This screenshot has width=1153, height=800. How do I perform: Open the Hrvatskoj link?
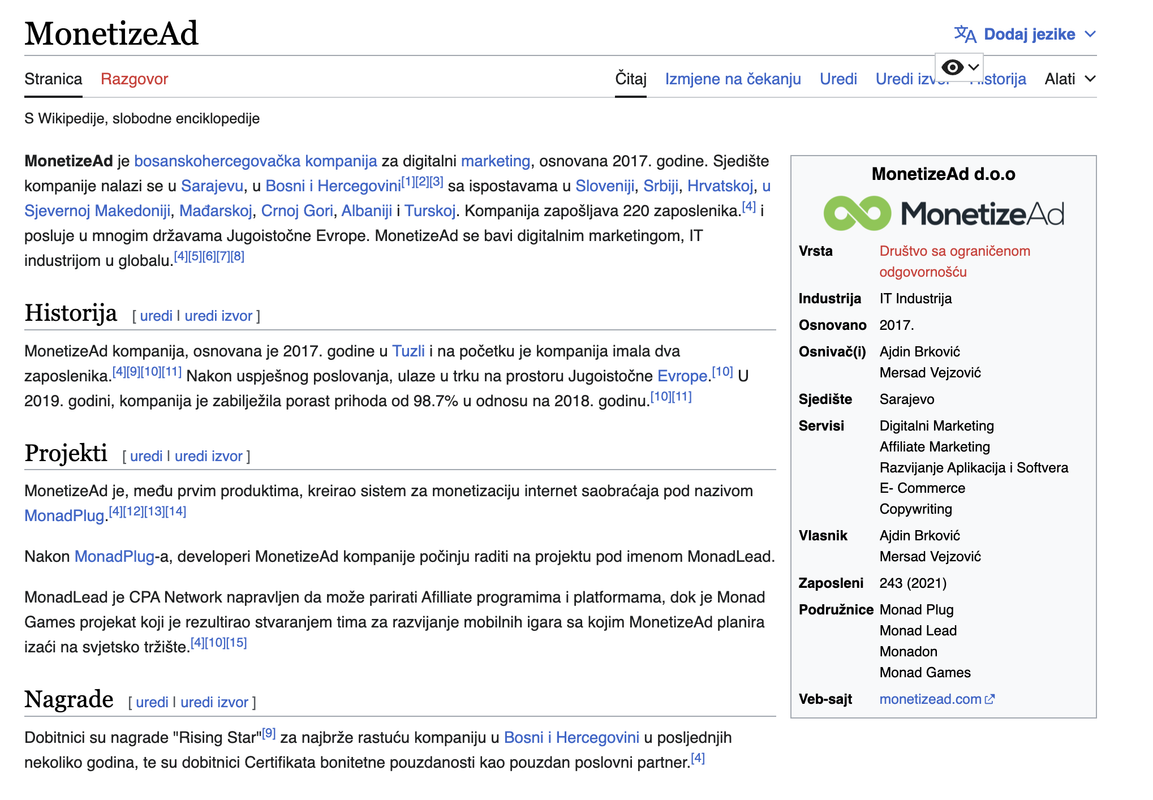click(x=720, y=186)
